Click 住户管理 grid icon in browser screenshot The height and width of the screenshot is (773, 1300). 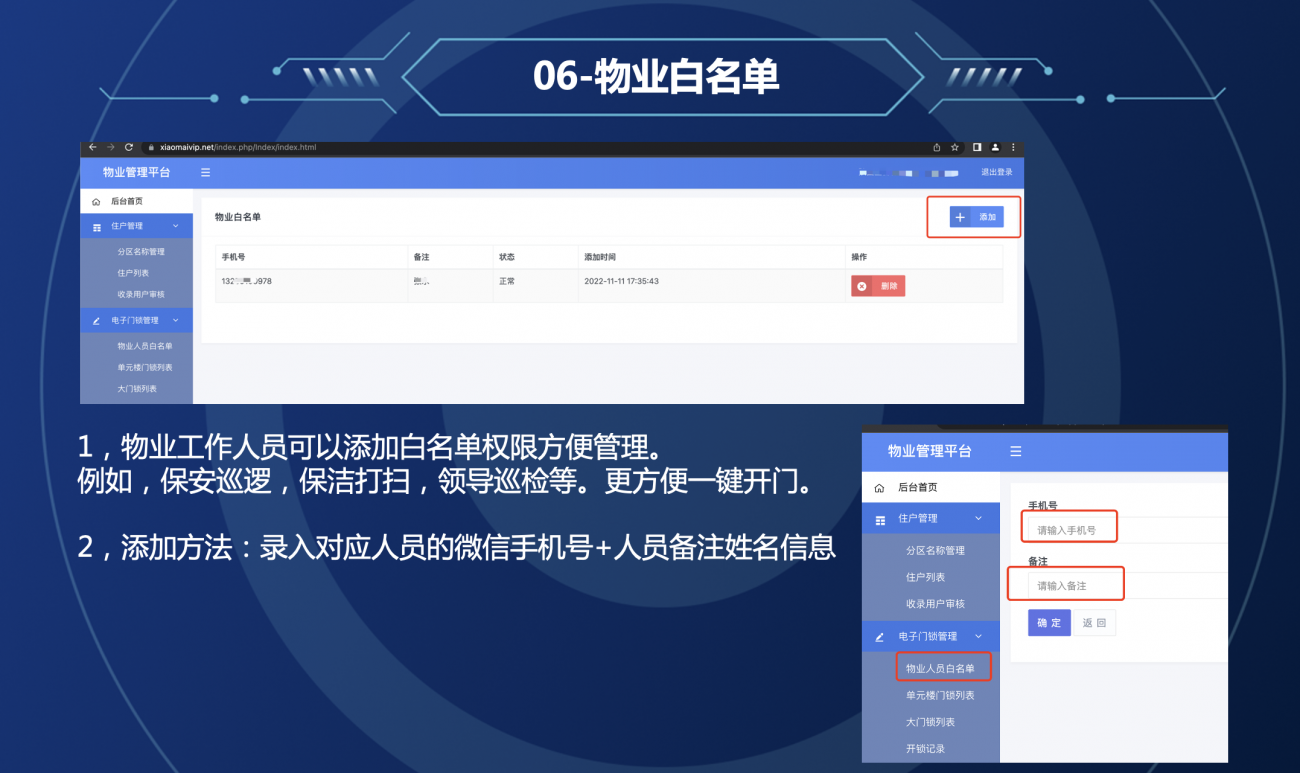tap(97, 227)
